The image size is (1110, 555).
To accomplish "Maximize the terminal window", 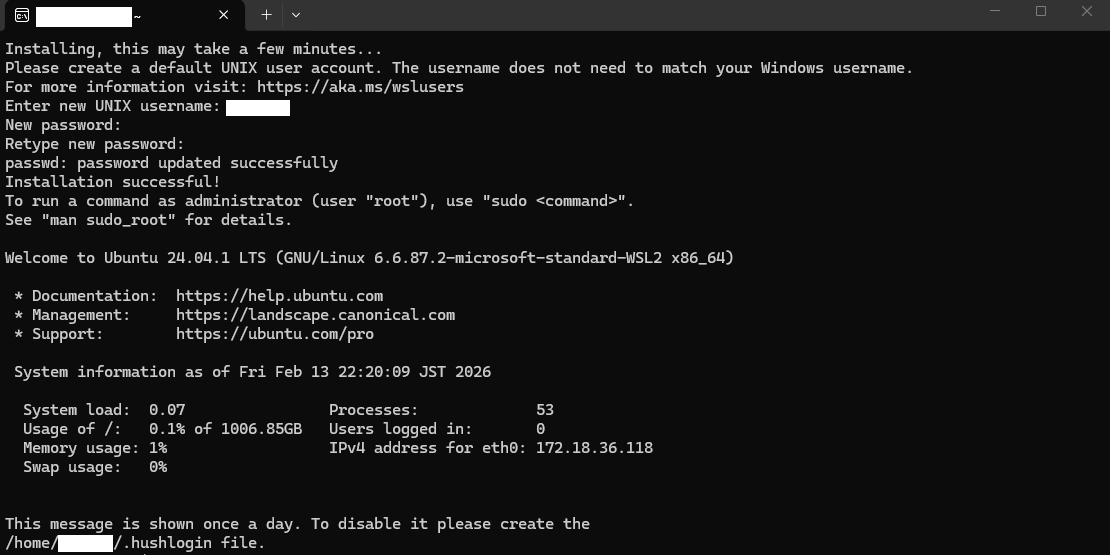I will point(1040,12).
